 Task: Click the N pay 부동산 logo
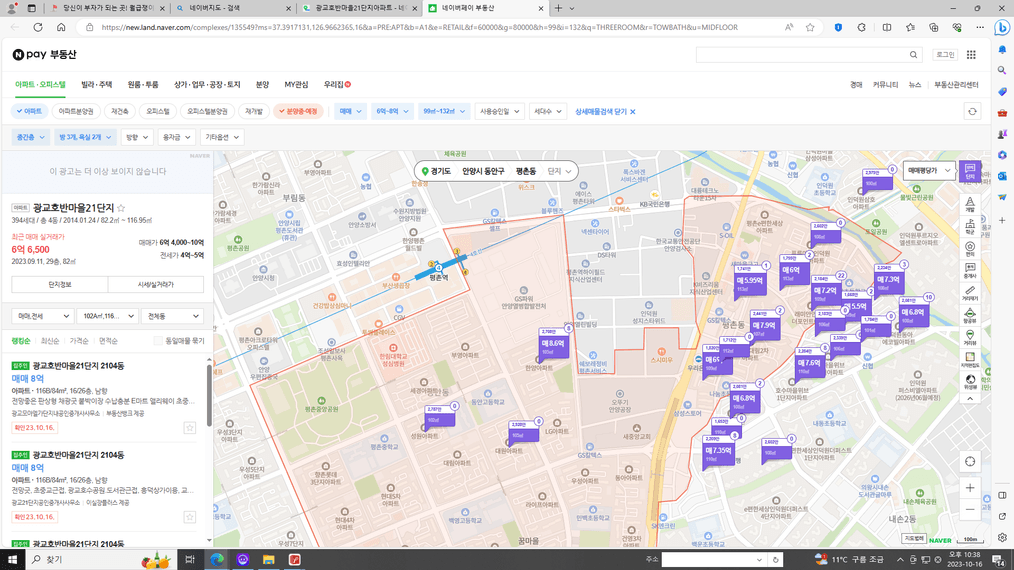(45, 54)
